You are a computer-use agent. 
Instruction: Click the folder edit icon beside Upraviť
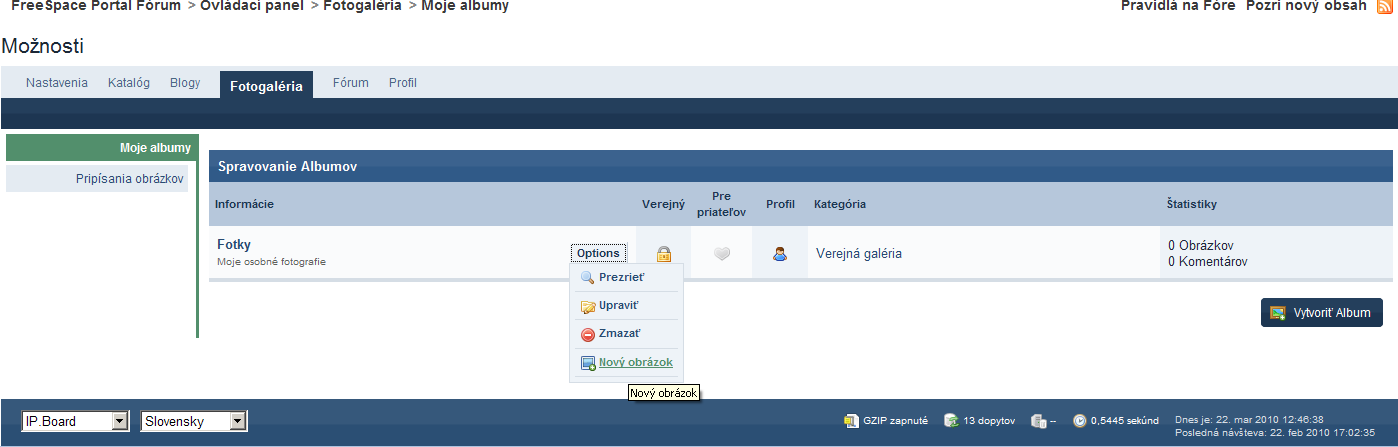[x=588, y=306]
